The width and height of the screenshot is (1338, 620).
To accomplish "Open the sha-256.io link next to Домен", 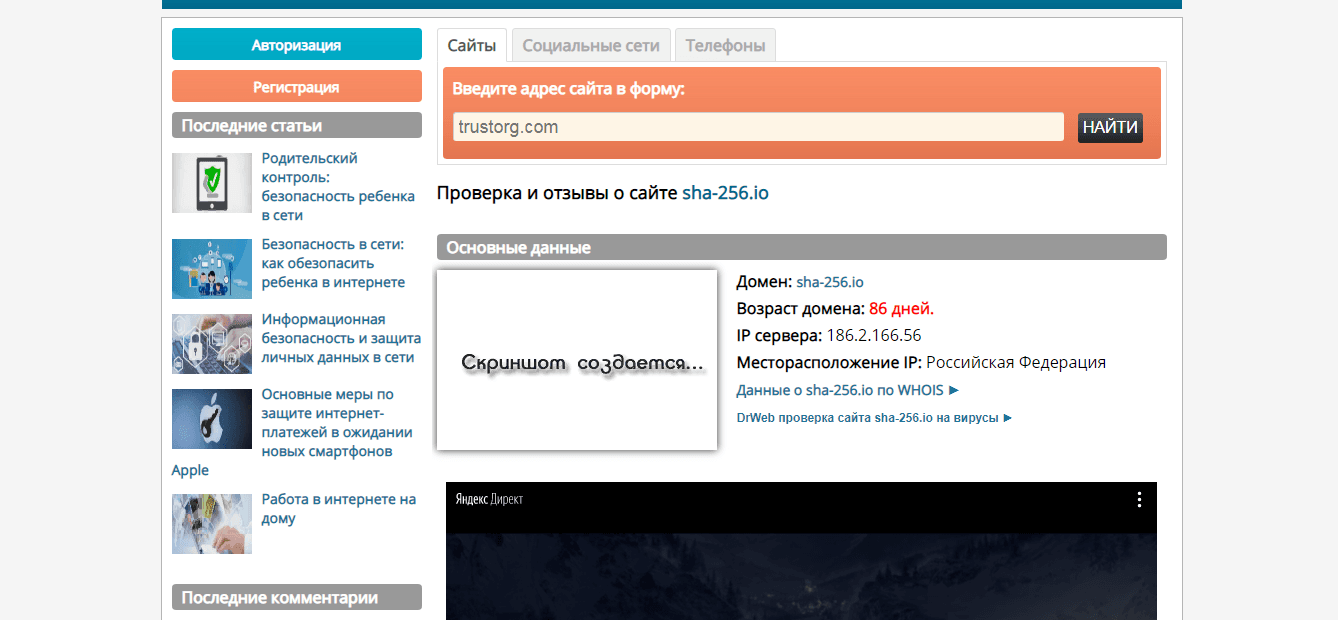I will (x=830, y=283).
